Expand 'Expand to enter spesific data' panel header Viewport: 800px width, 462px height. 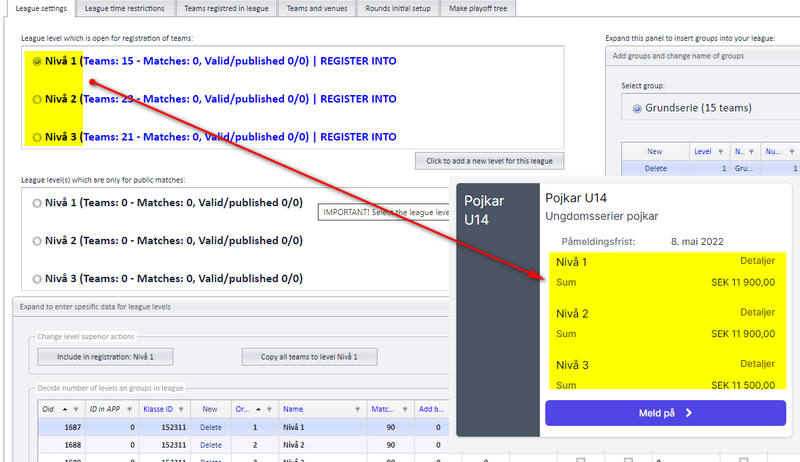[x=231, y=307]
